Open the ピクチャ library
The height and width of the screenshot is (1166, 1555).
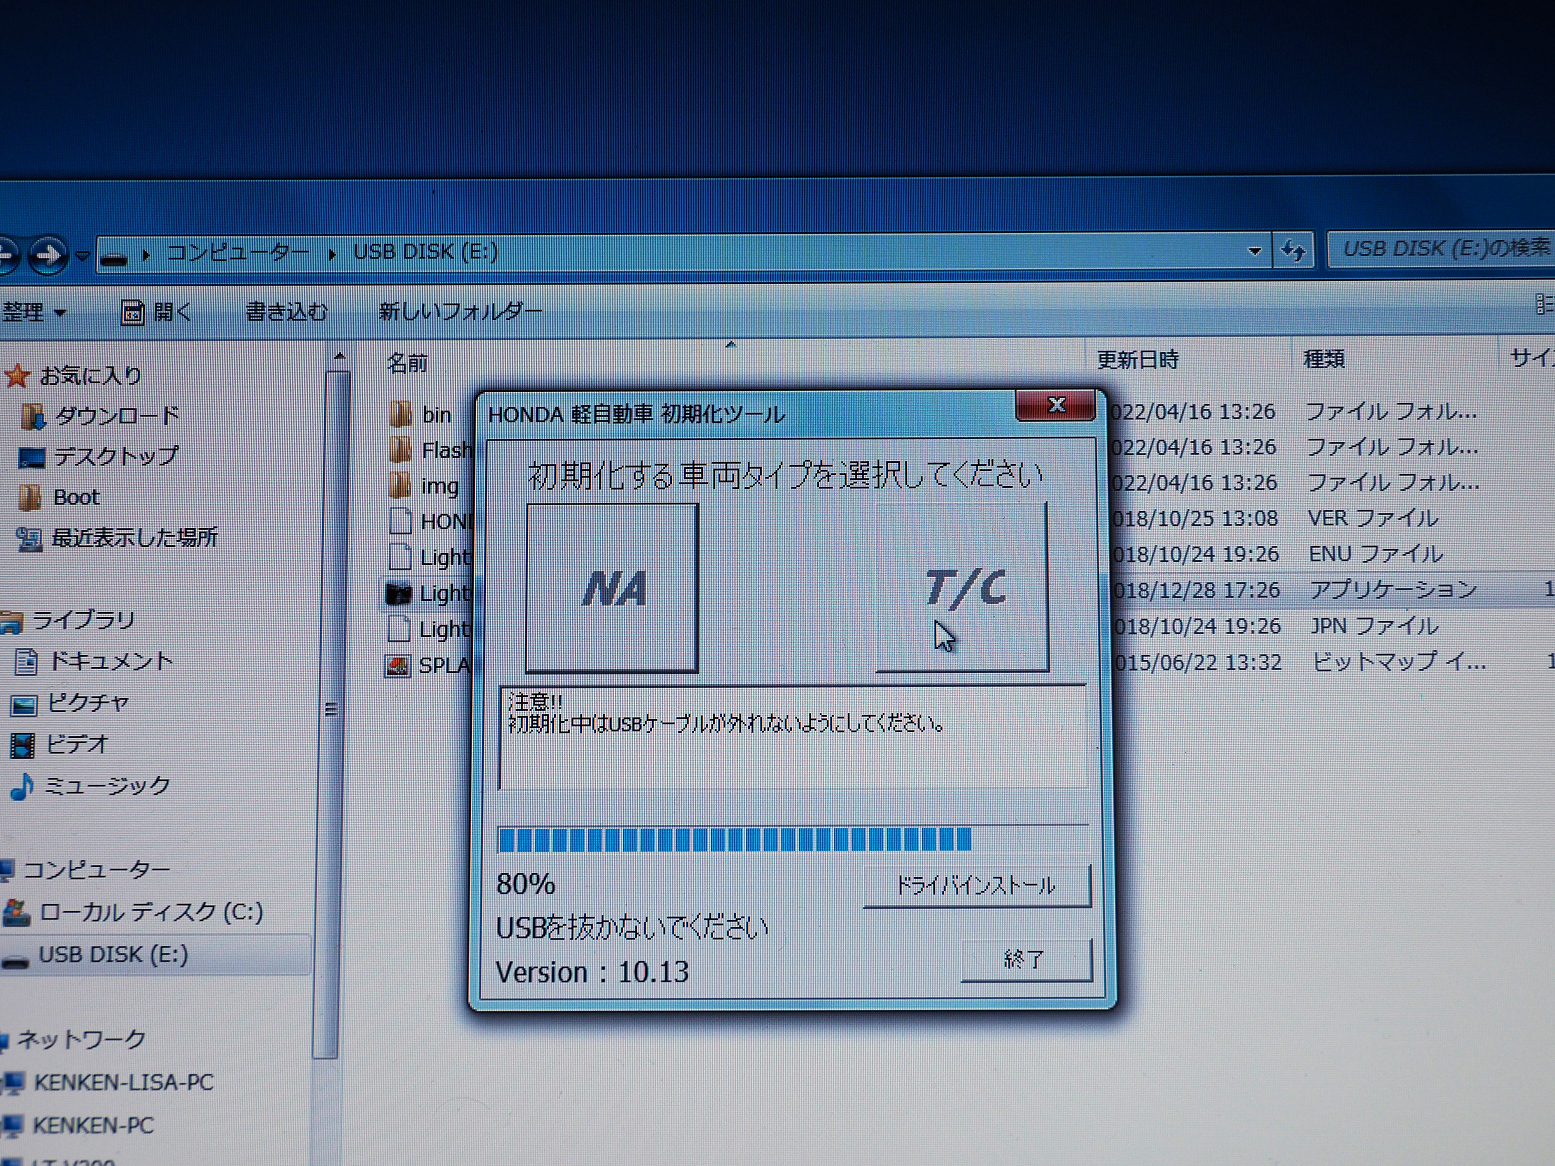pos(88,703)
